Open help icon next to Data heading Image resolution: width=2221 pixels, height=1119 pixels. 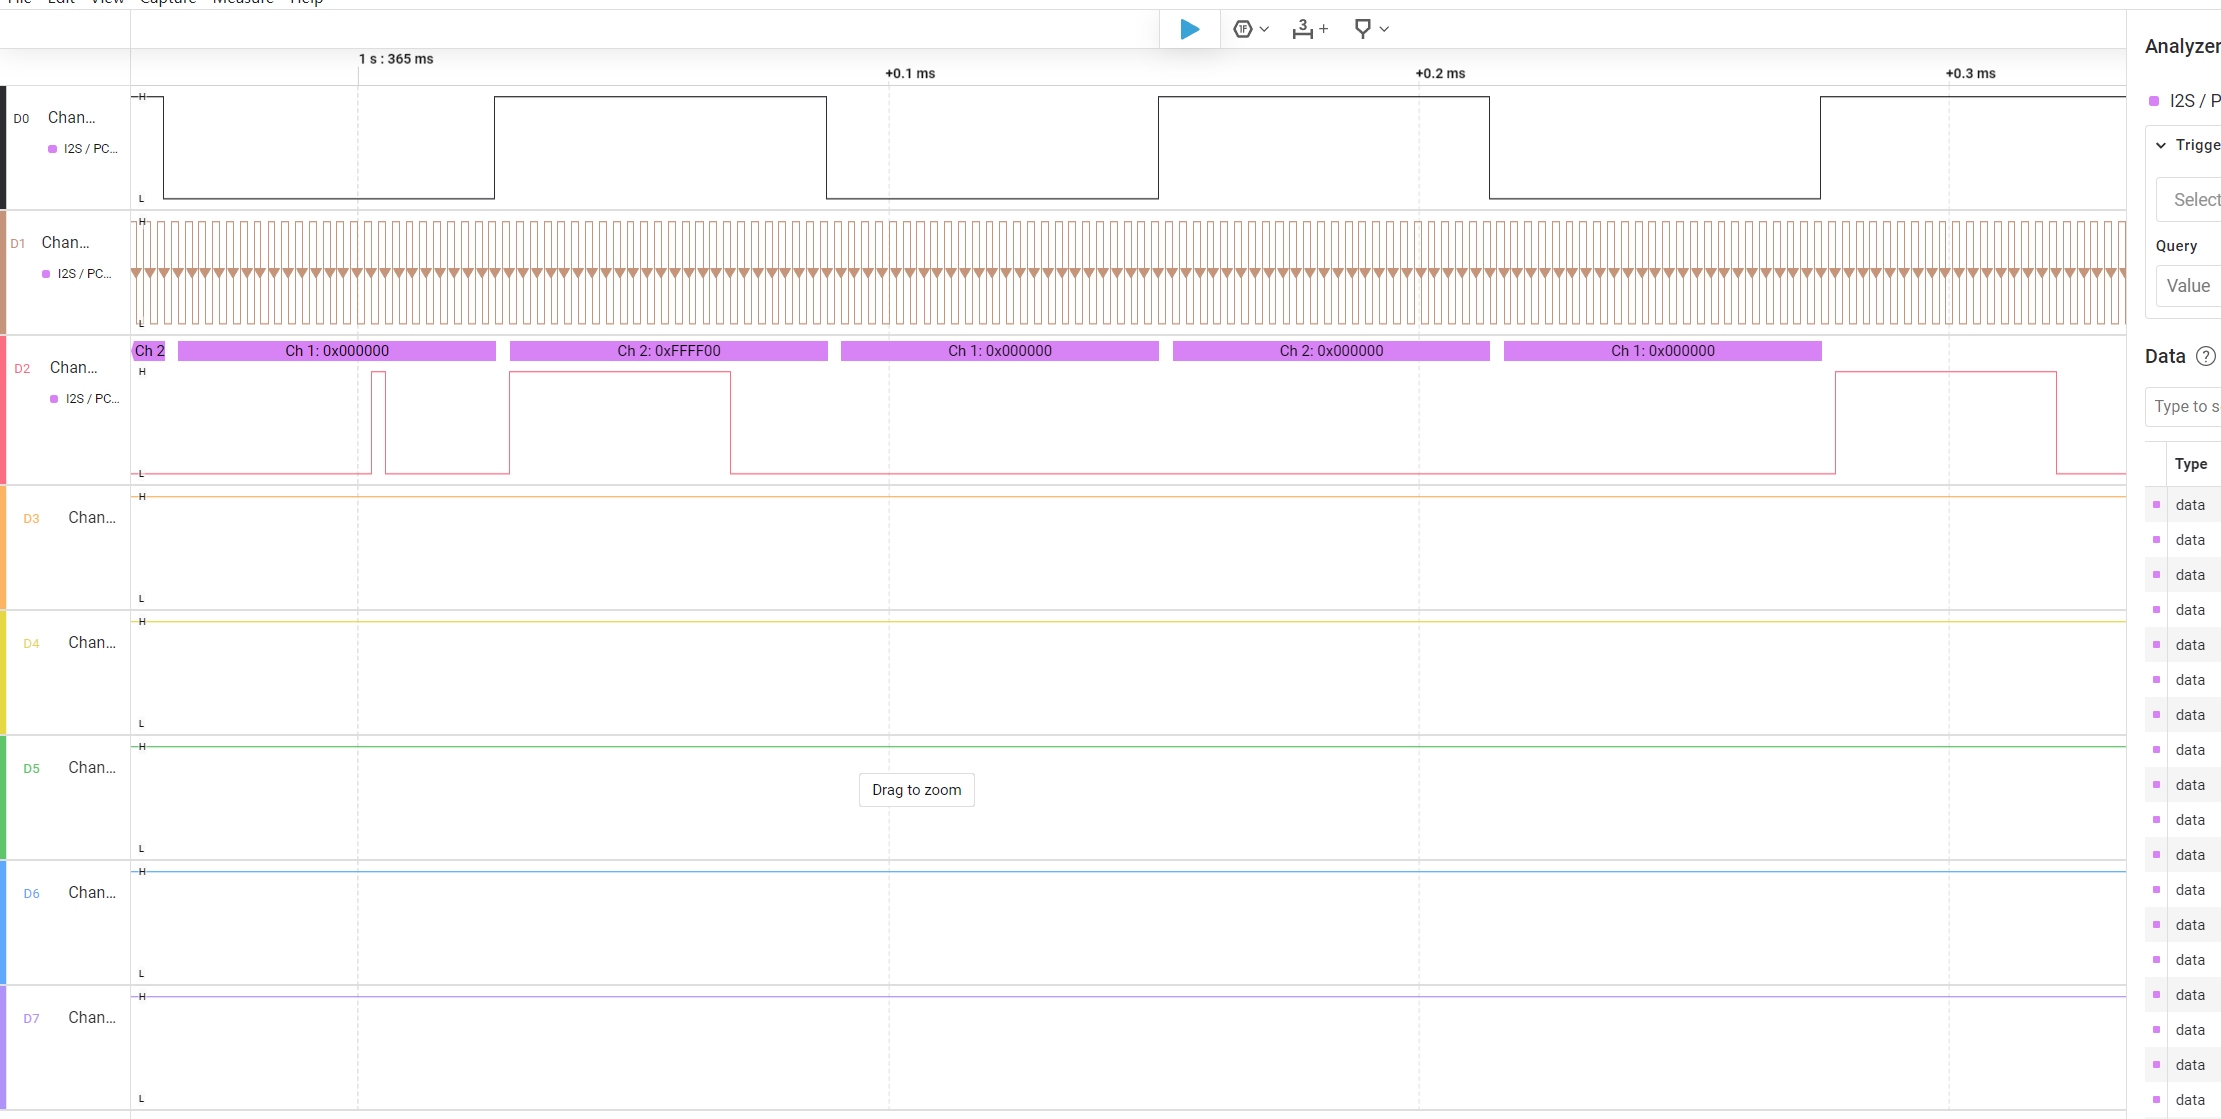tap(2205, 356)
